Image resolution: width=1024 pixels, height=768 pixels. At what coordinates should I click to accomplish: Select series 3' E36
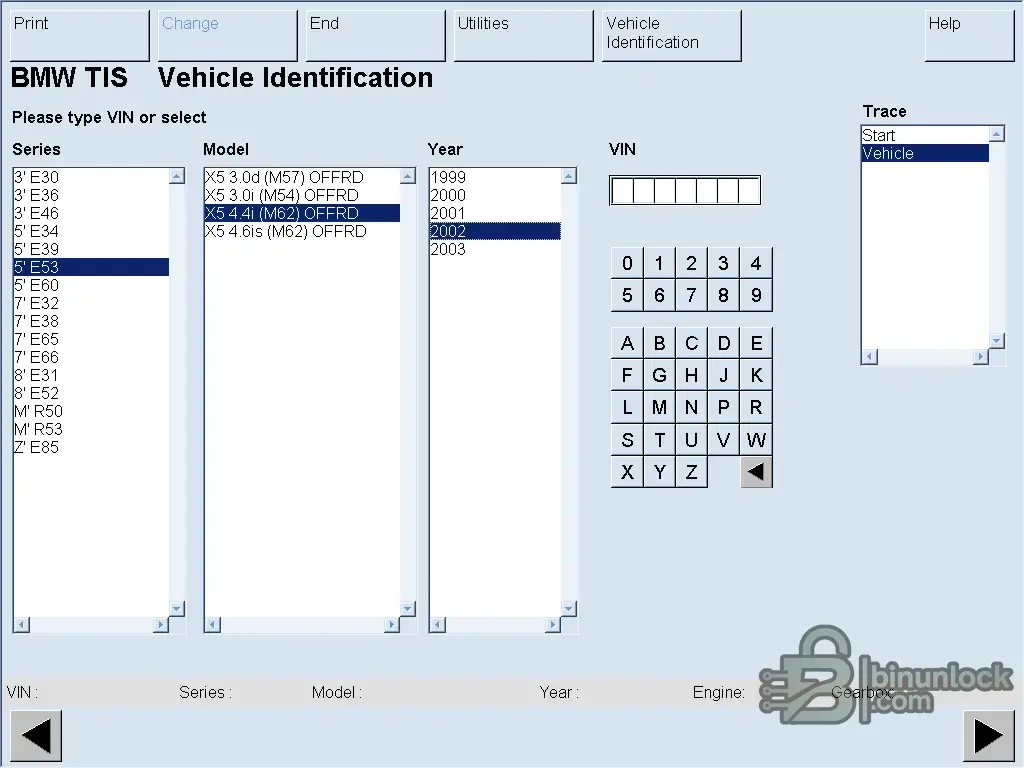click(x=91, y=195)
